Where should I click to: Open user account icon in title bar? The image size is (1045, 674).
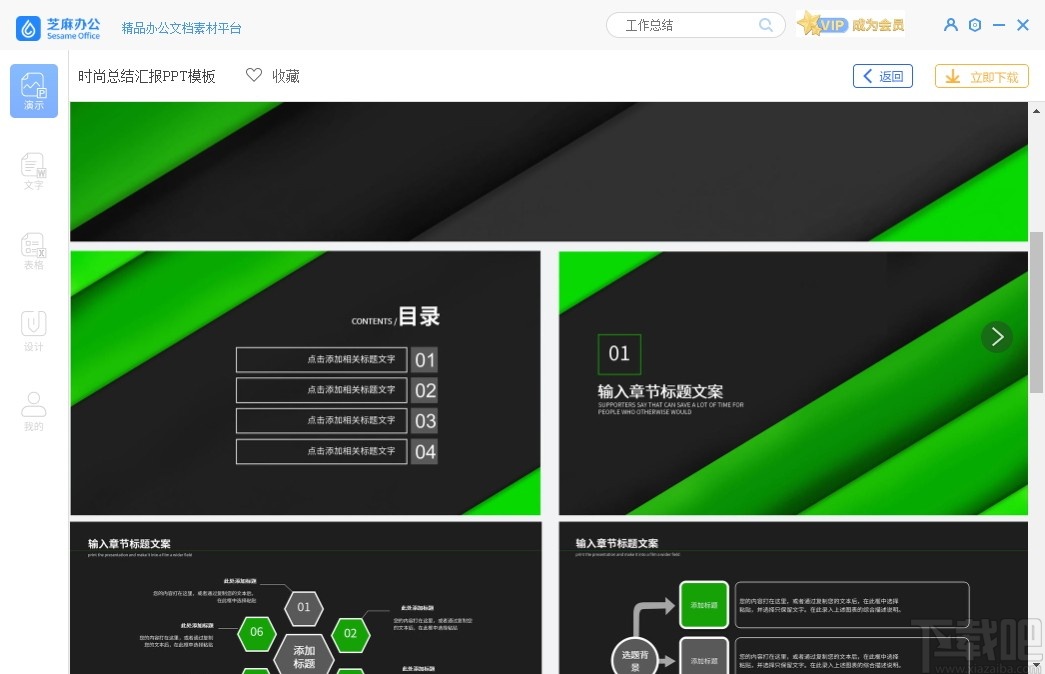click(x=951, y=25)
